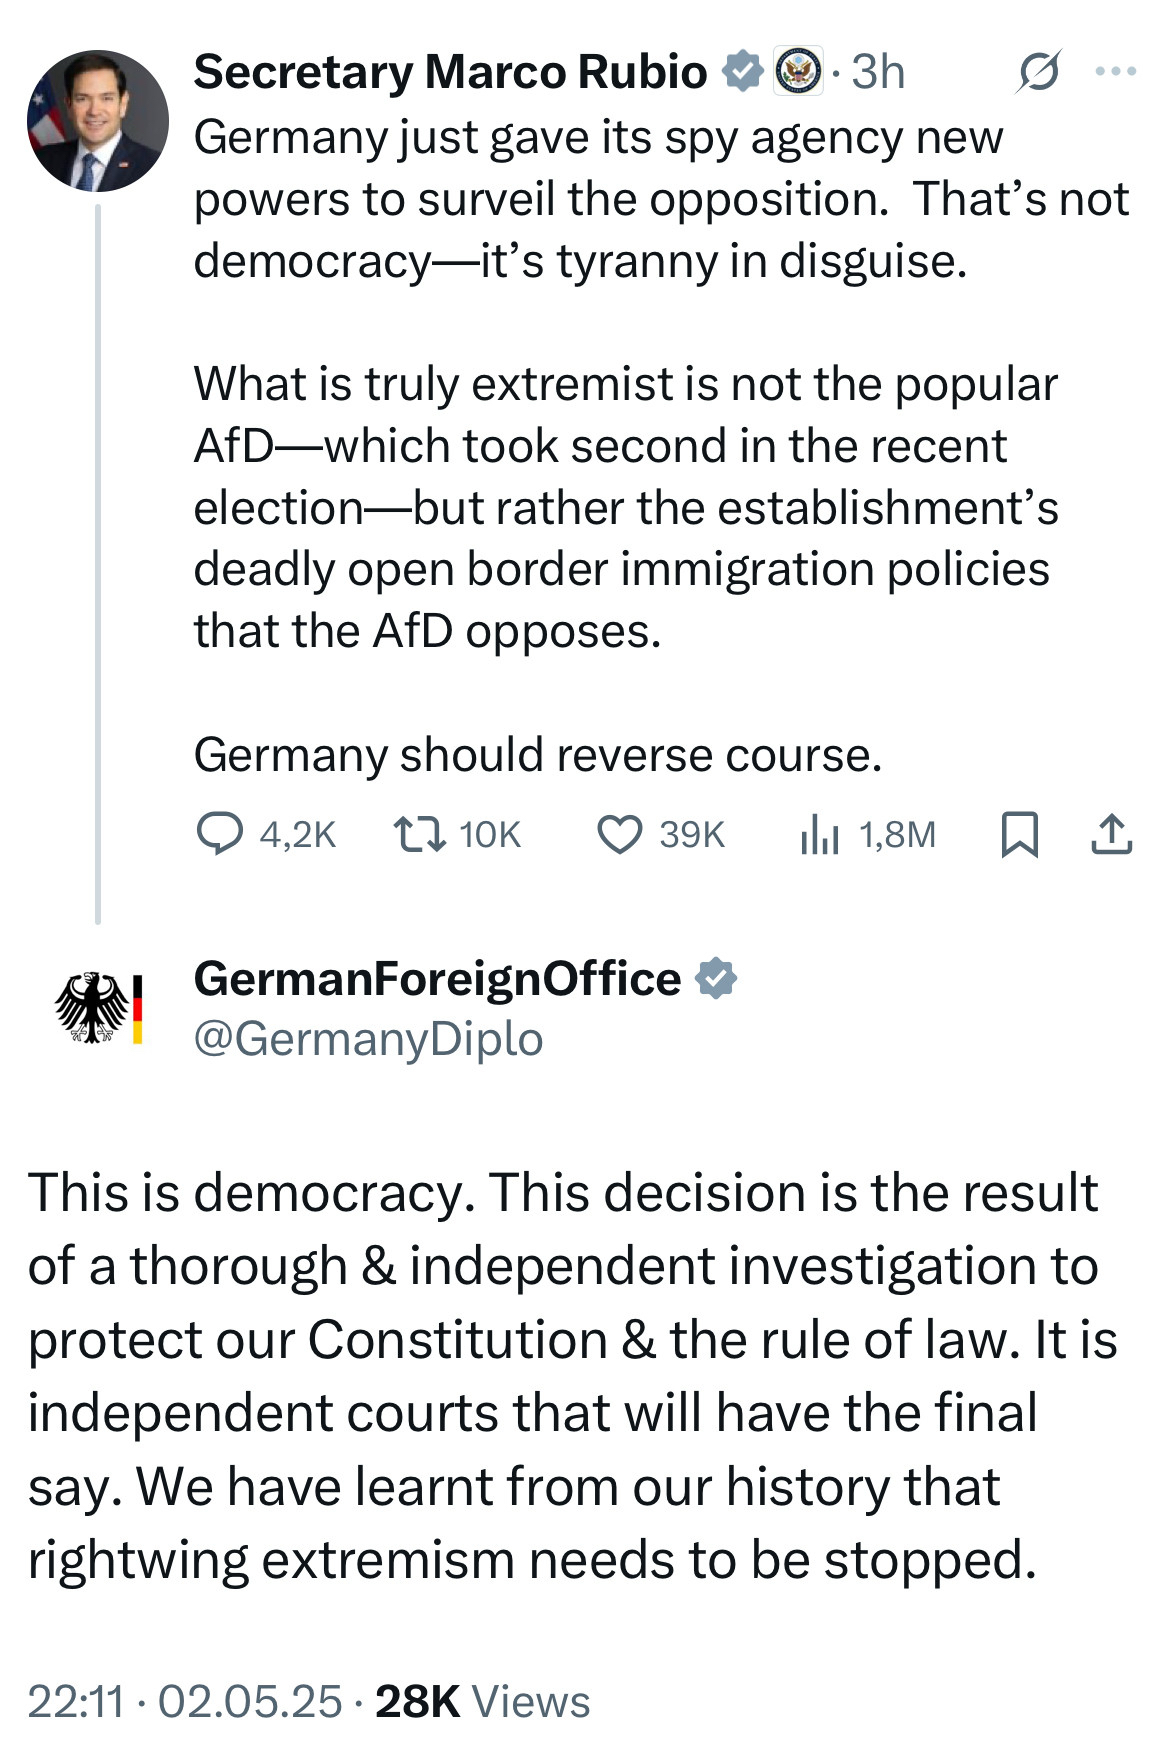View the 28K Views count details
The image size is (1170, 1743).
tap(482, 1701)
